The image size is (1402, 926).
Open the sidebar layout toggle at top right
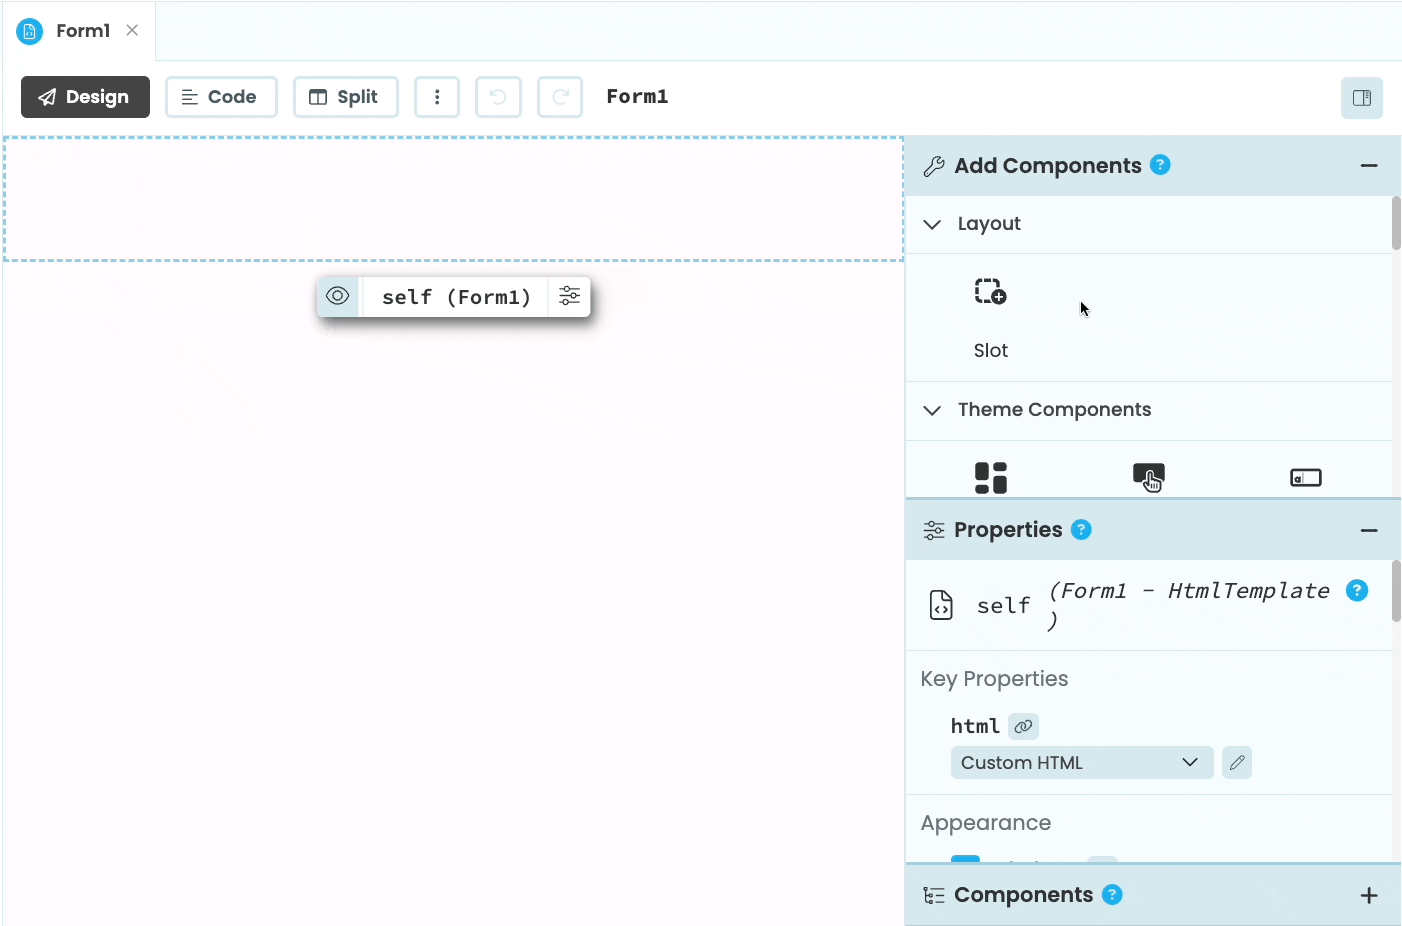point(1362,97)
